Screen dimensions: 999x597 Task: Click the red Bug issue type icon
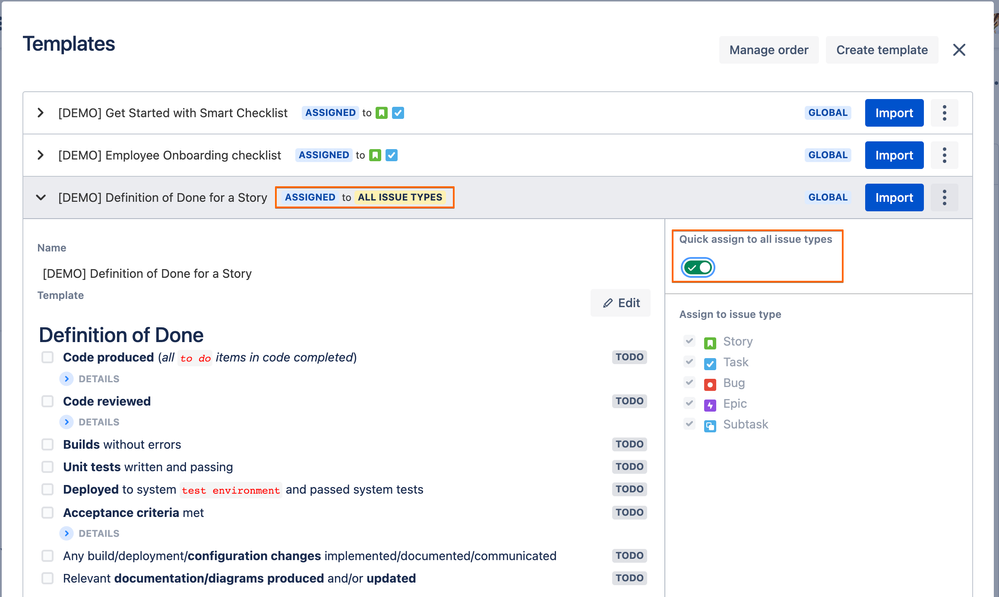710,384
